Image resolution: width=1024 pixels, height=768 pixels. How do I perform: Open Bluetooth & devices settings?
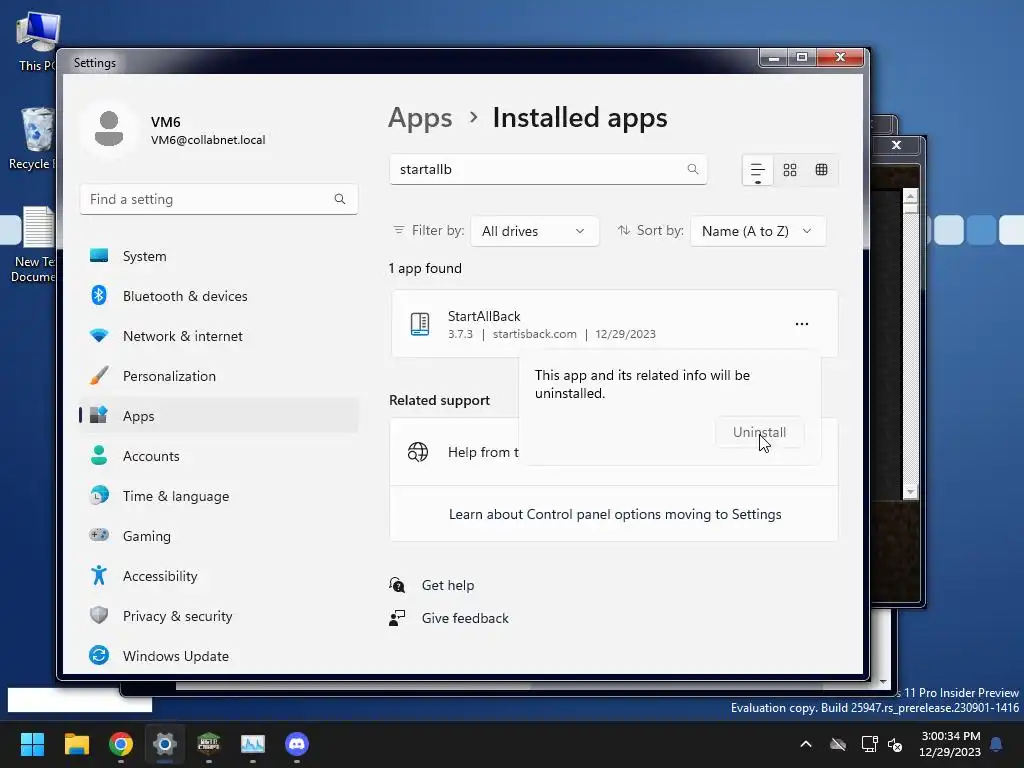(218, 296)
